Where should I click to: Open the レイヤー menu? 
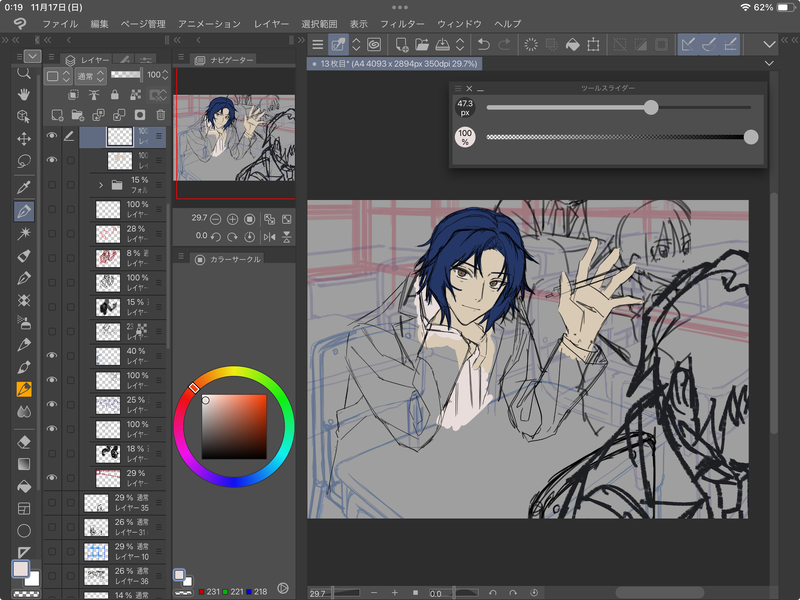click(271, 24)
